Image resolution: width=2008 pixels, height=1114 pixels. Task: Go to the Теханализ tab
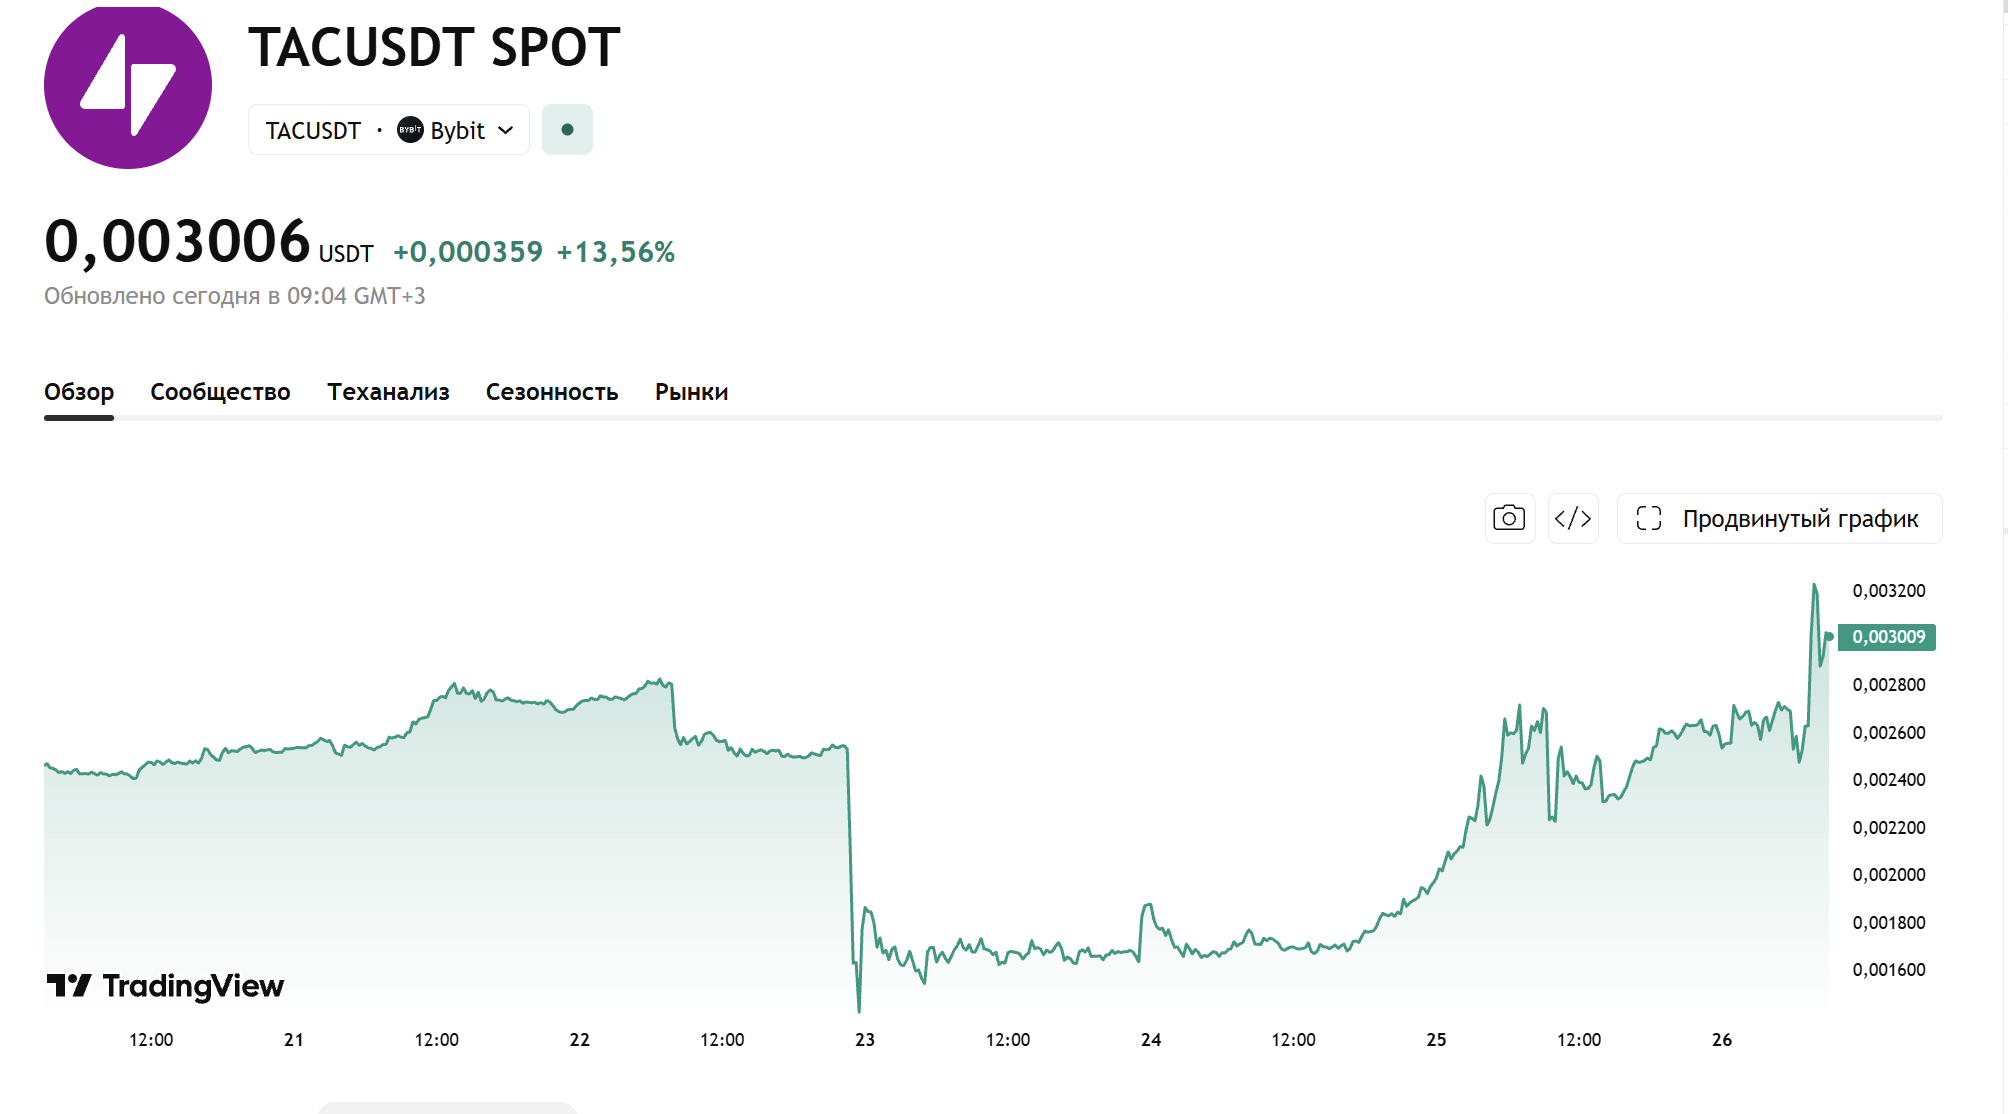coord(388,392)
